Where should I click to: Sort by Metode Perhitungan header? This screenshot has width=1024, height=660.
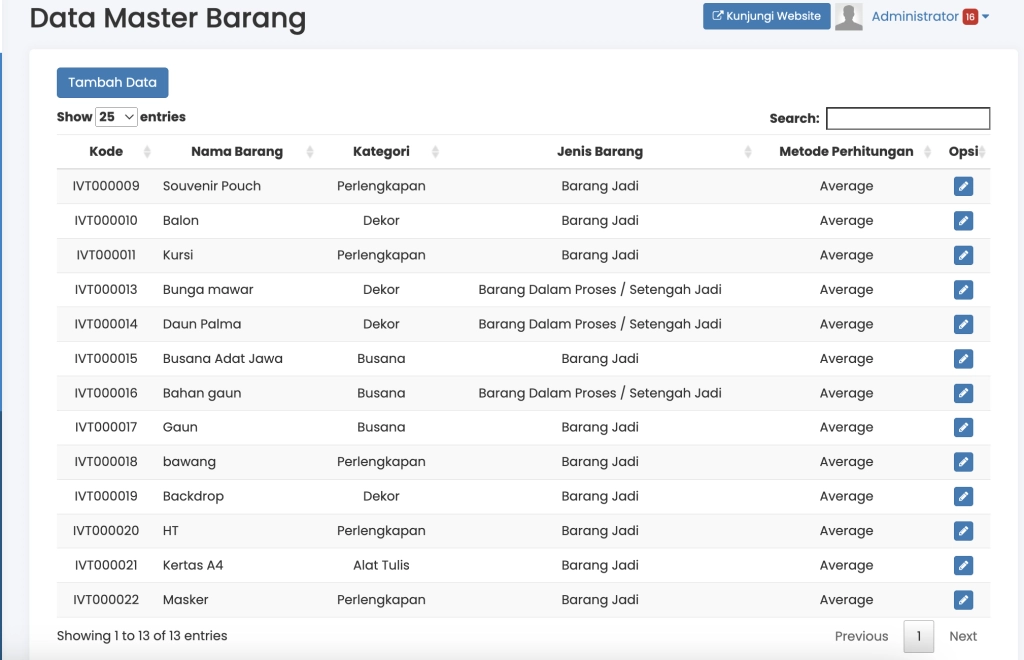click(x=846, y=152)
